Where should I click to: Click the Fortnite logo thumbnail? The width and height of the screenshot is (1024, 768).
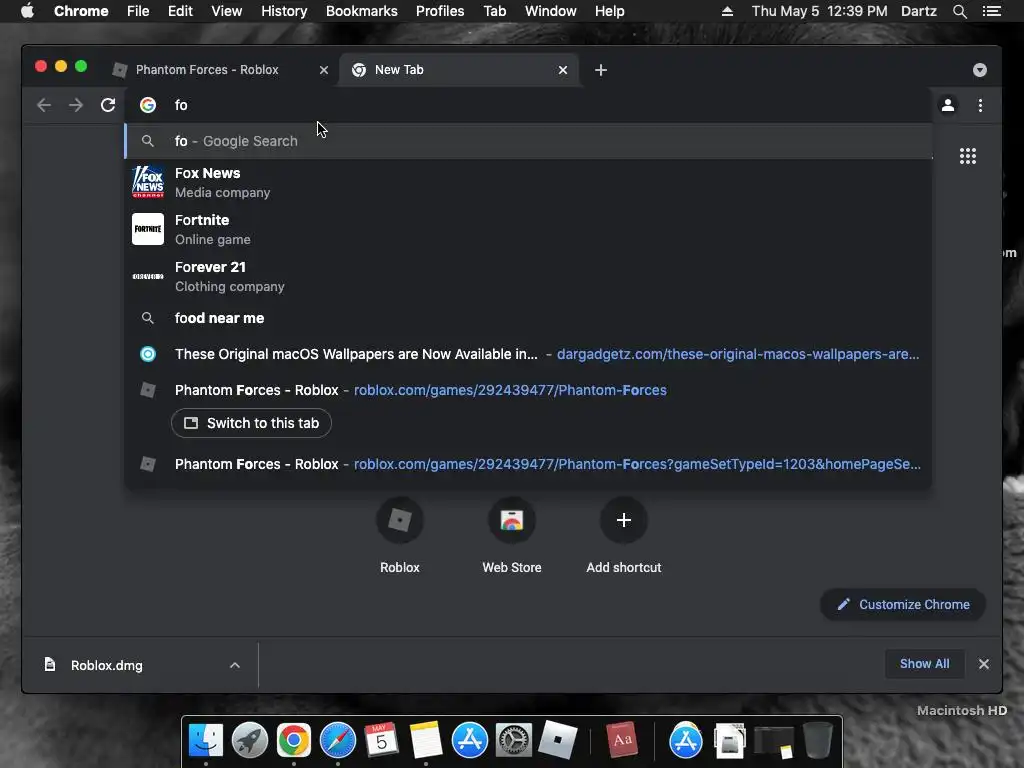click(148, 229)
